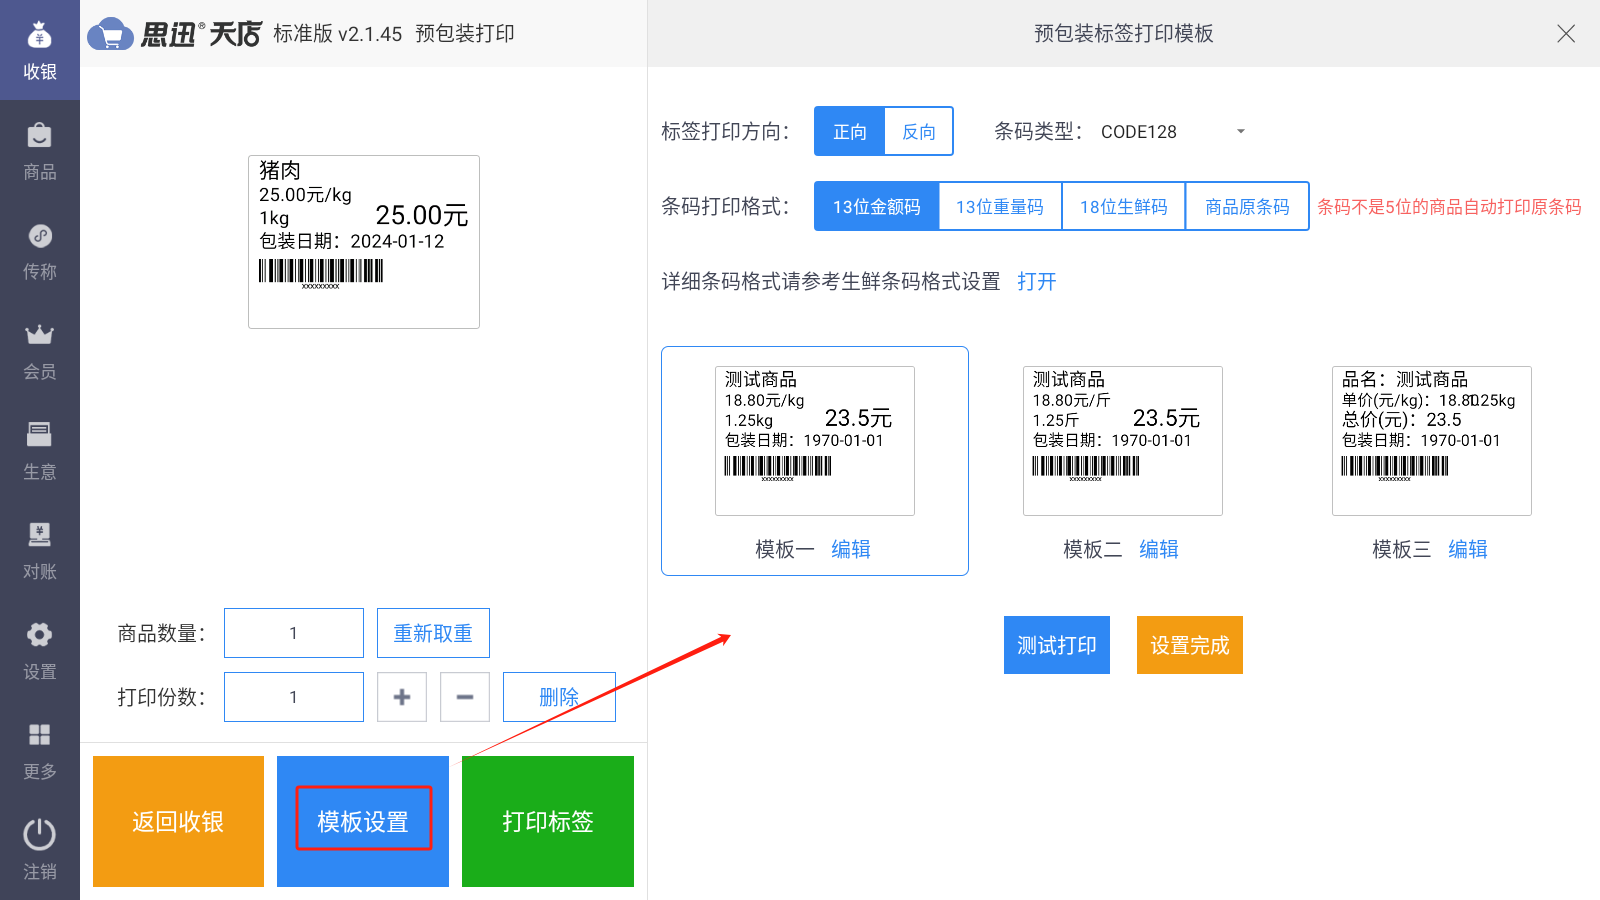Open the 对账 reconciliation sidebar icon

point(40,550)
